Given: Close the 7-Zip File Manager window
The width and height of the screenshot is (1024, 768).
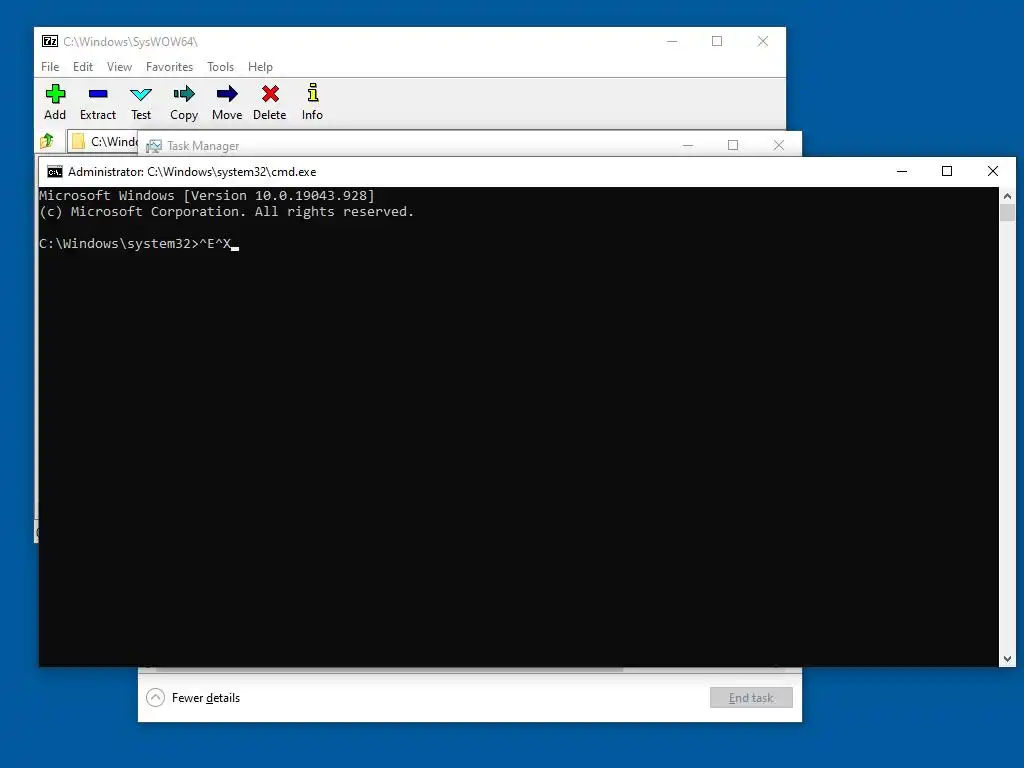Looking at the screenshot, I should [763, 41].
